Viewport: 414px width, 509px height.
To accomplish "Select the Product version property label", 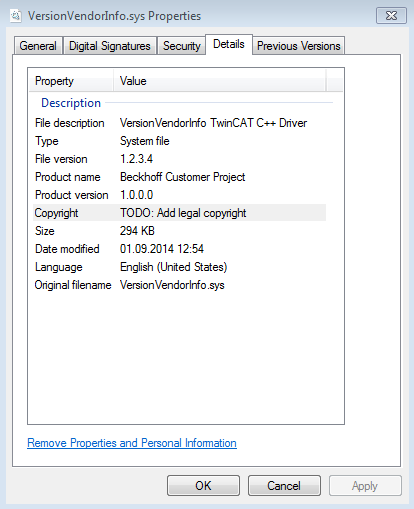I will coord(72,195).
